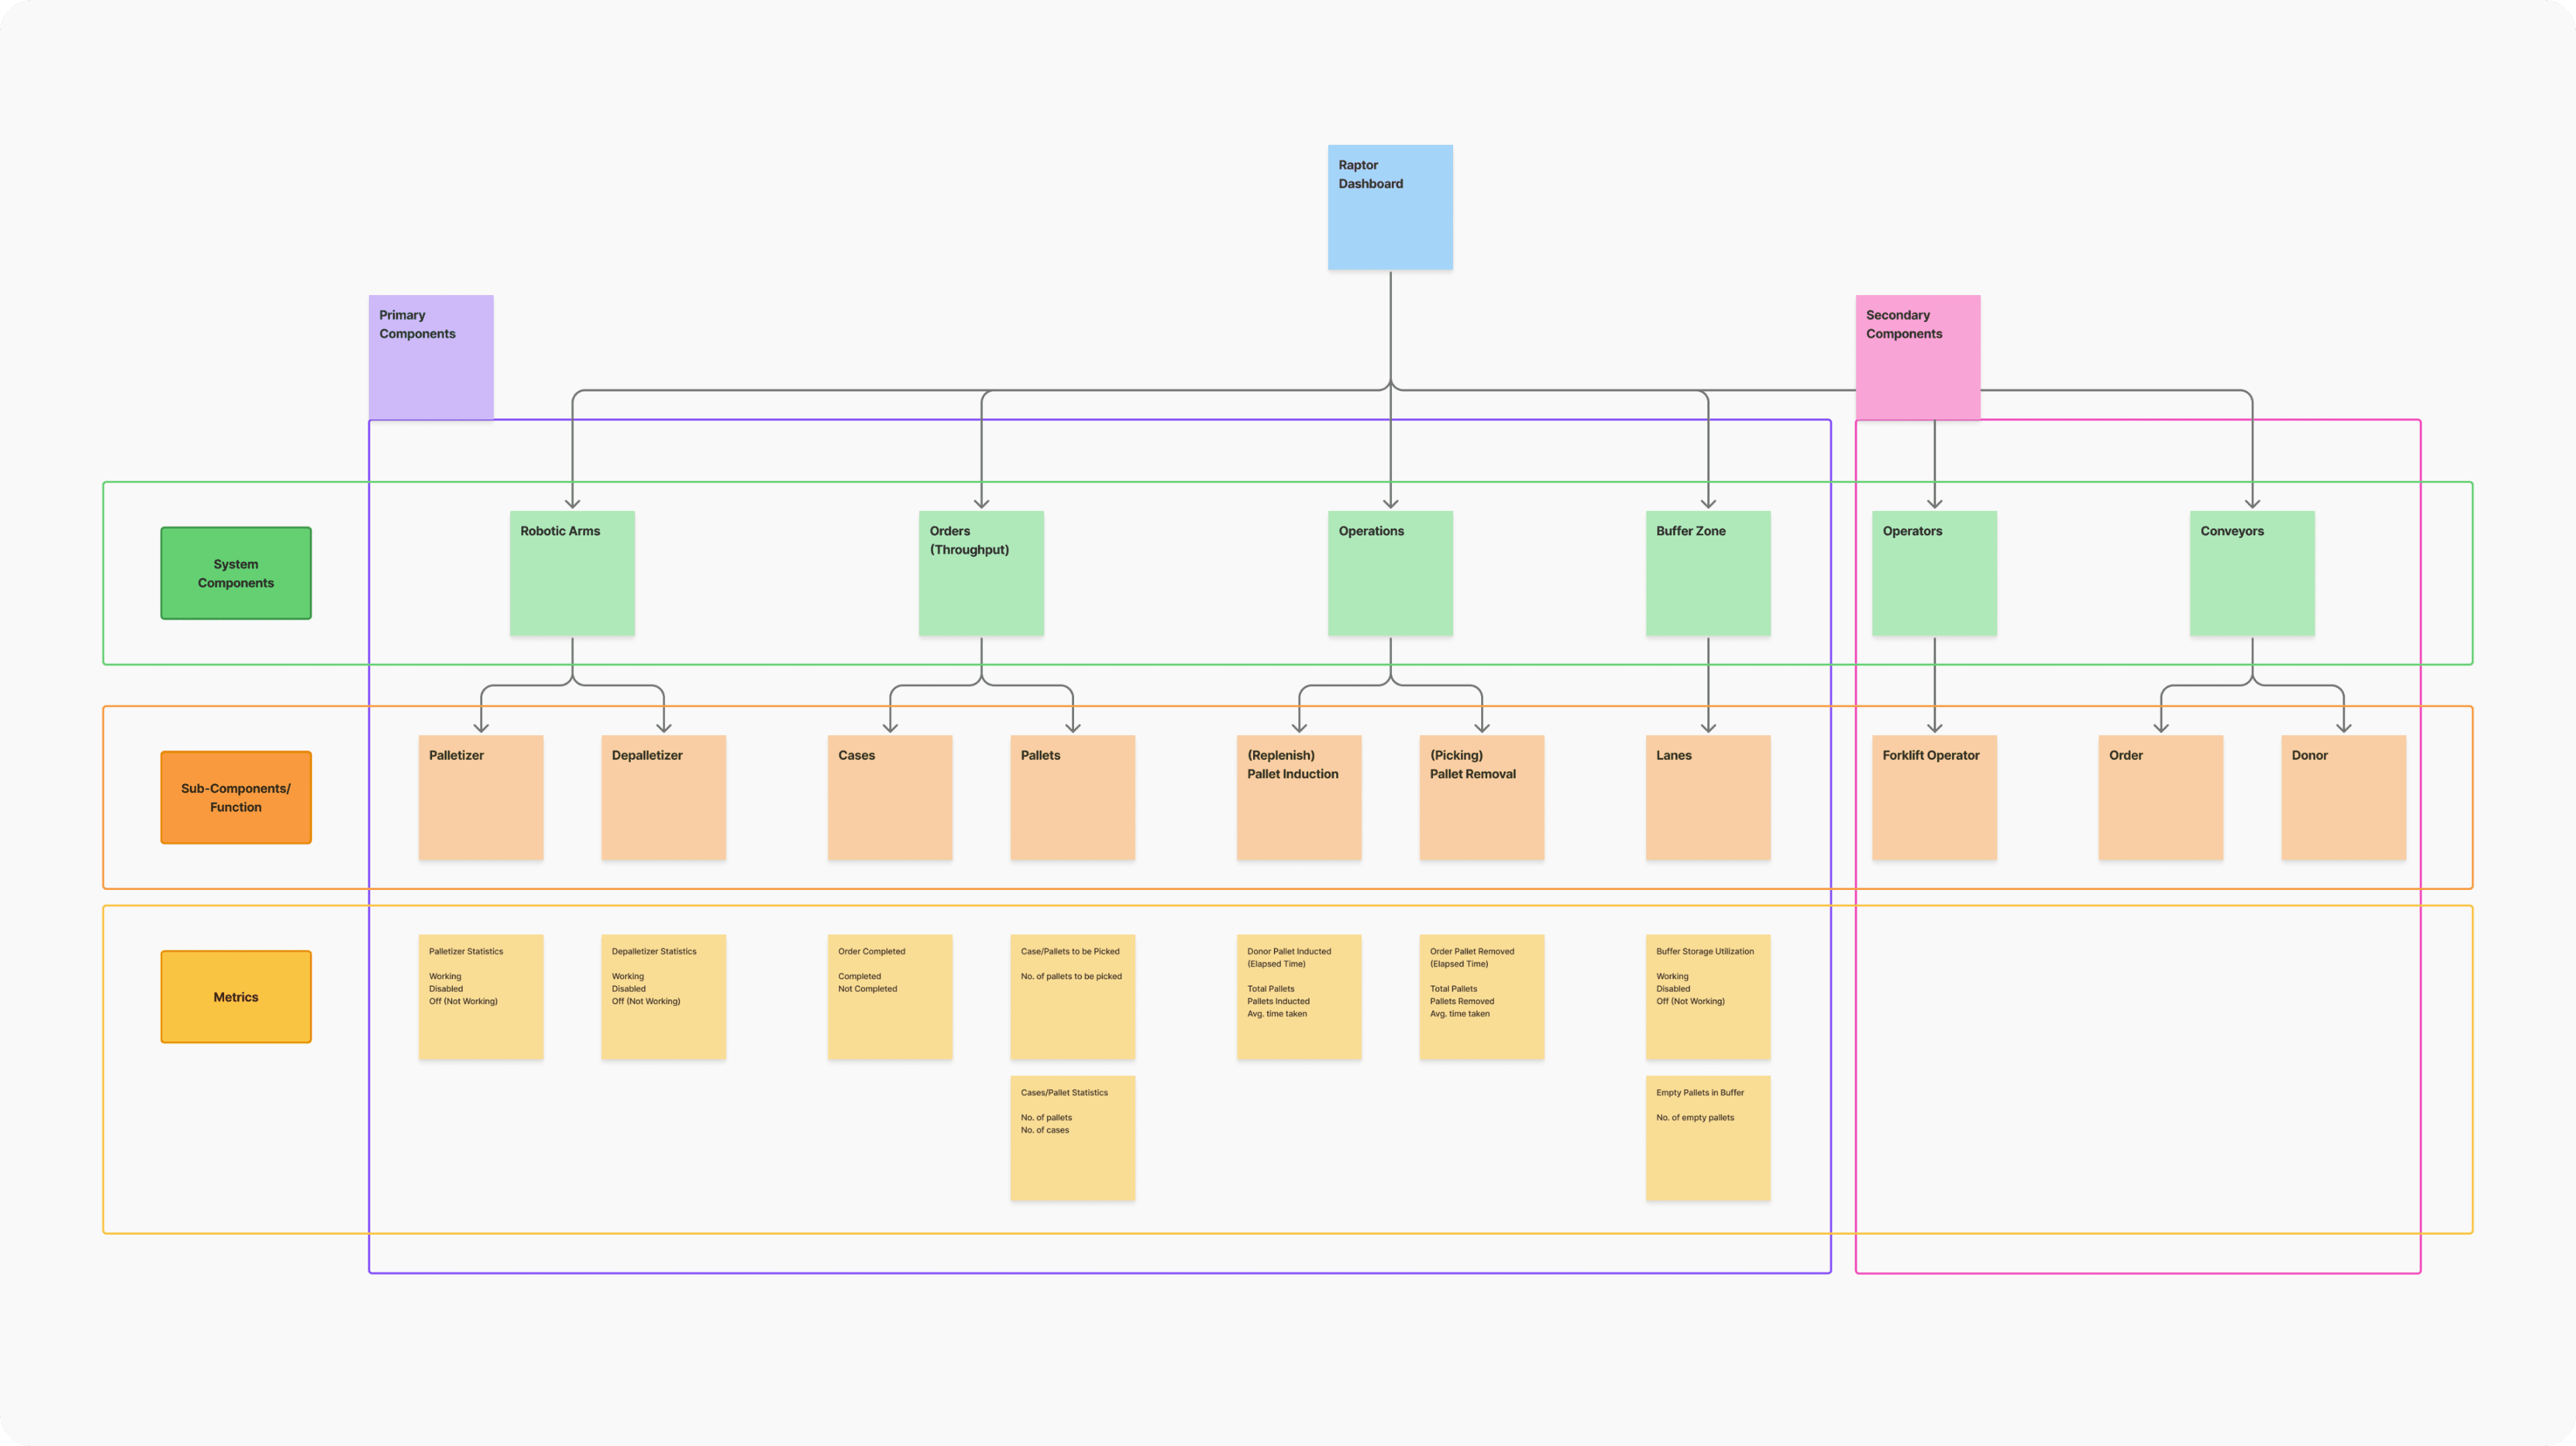Select the Conveyors green sticky note
Viewport: 2576px width, 1446px height.
[2251, 573]
